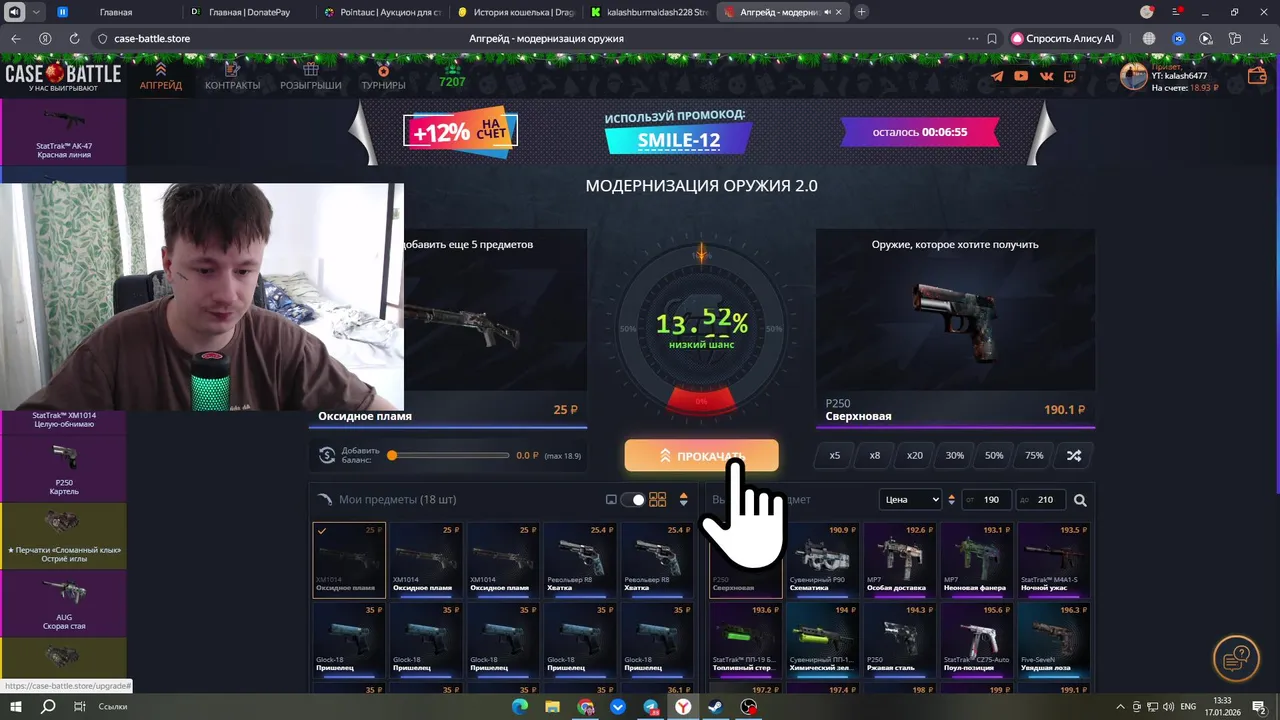Open the АПГРЕЙД navigation tab
Image resolution: width=1280 pixels, height=720 pixels.
[161, 78]
